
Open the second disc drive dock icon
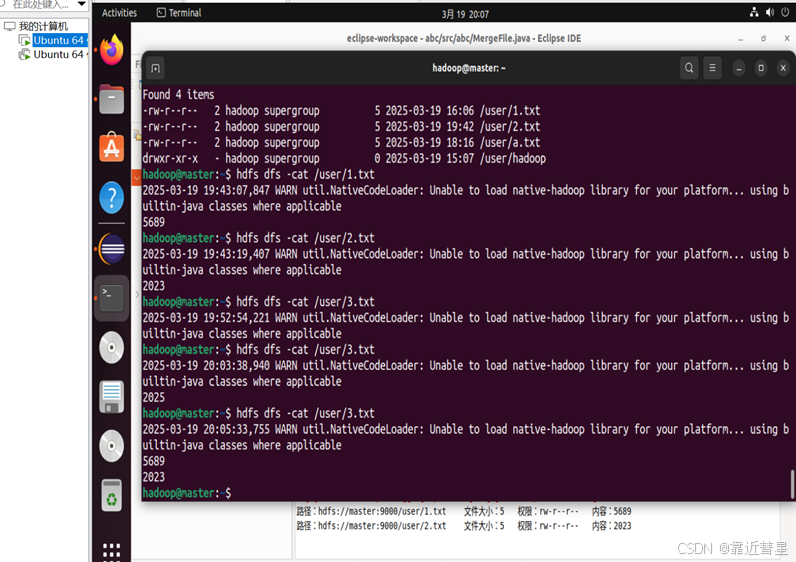click(x=112, y=446)
